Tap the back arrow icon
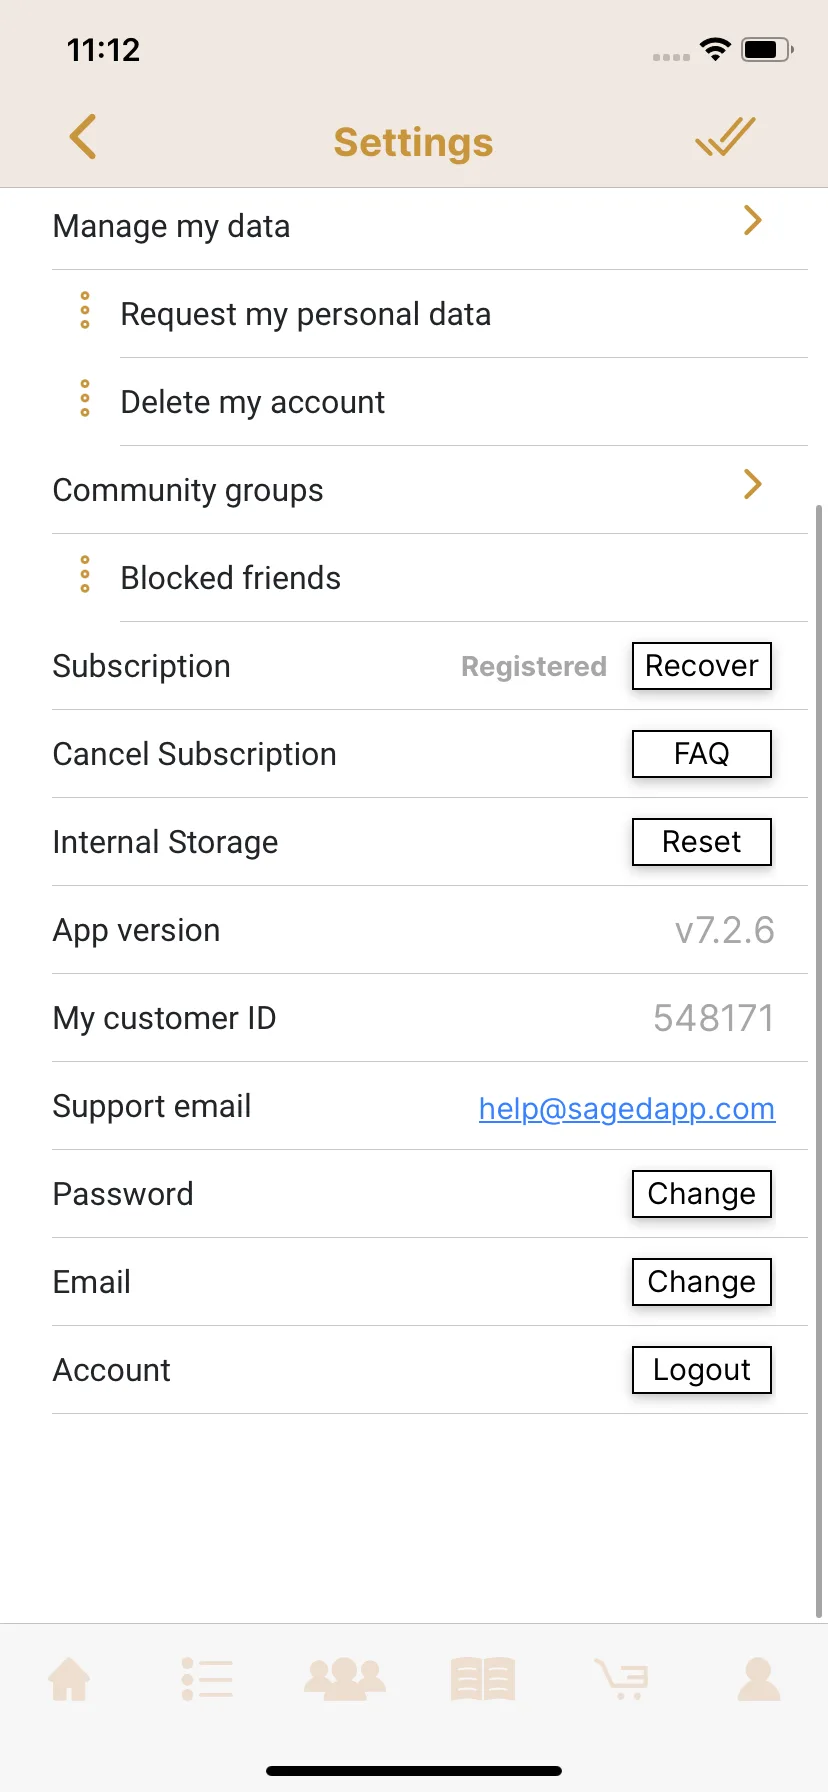The image size is (828, 1792). [x=83, y=137]
